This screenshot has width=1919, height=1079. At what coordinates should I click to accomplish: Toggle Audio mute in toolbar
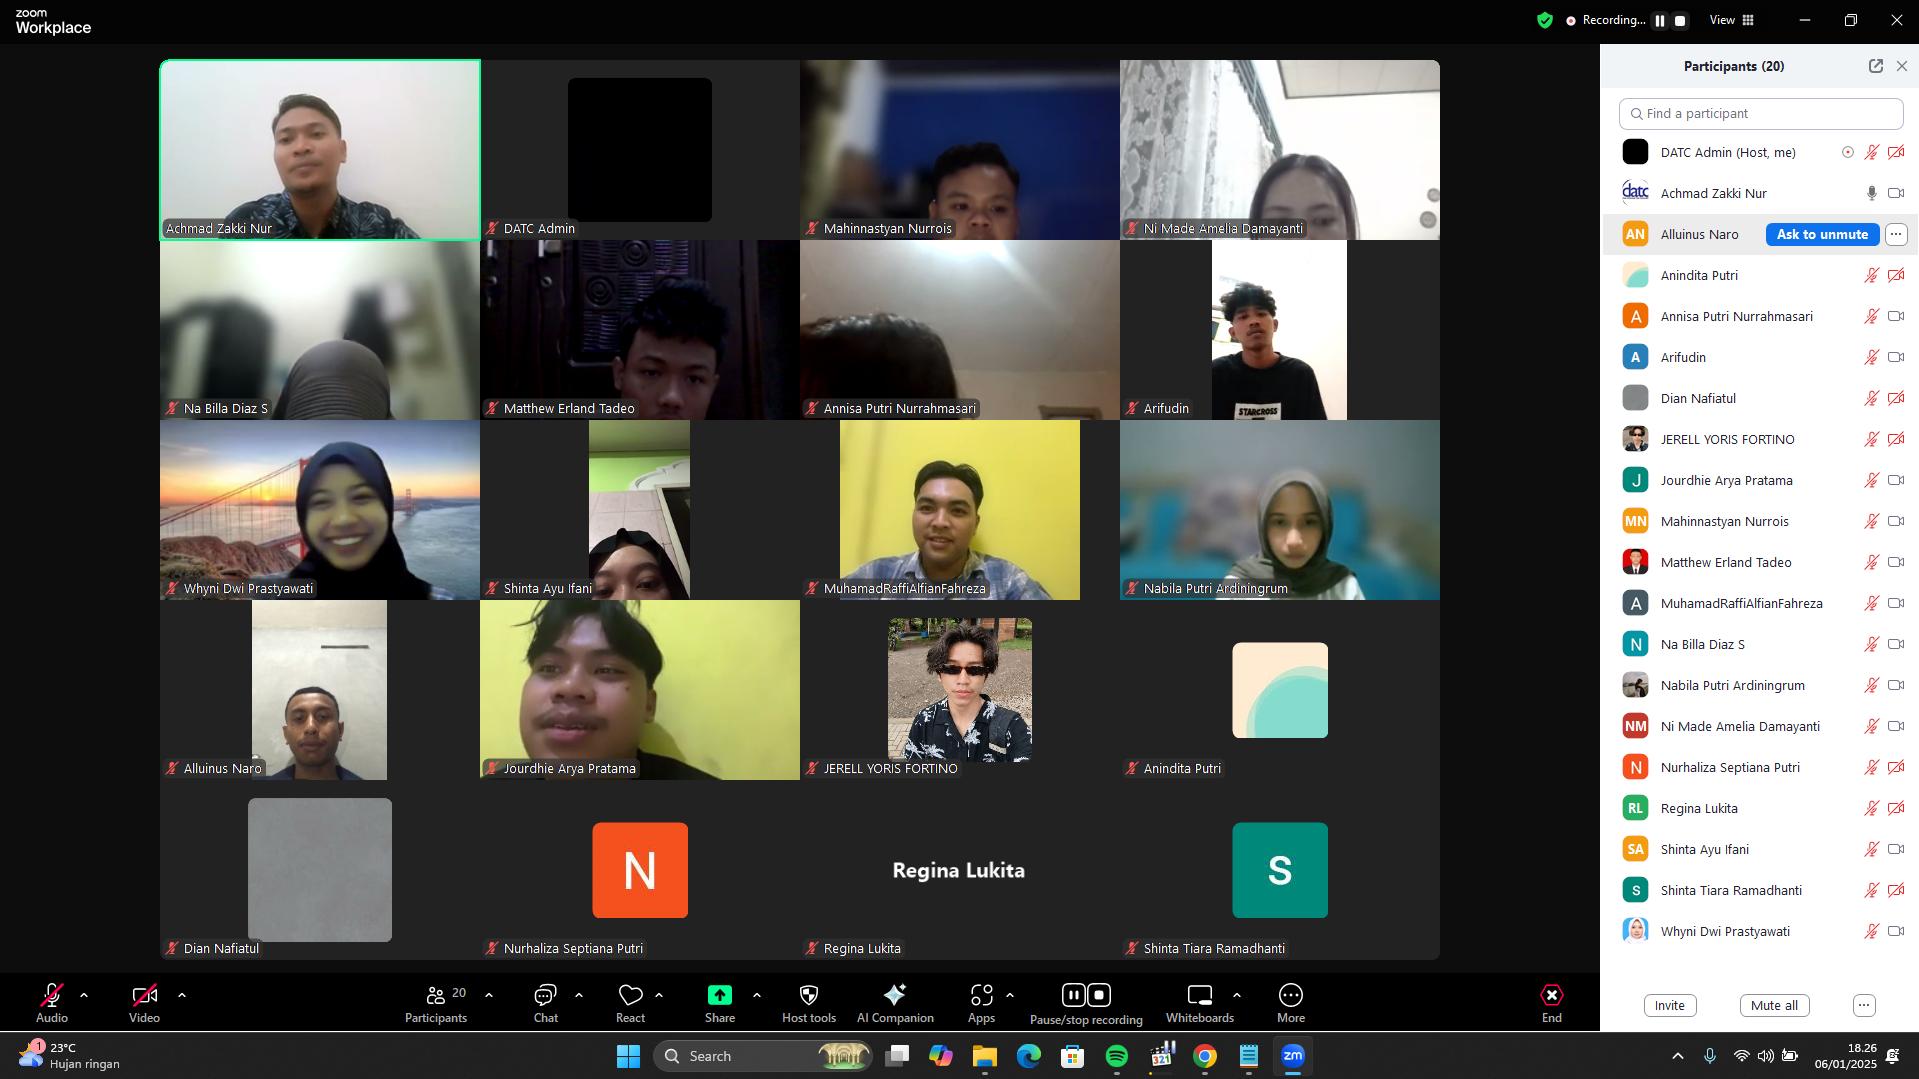tap(52, 995)
